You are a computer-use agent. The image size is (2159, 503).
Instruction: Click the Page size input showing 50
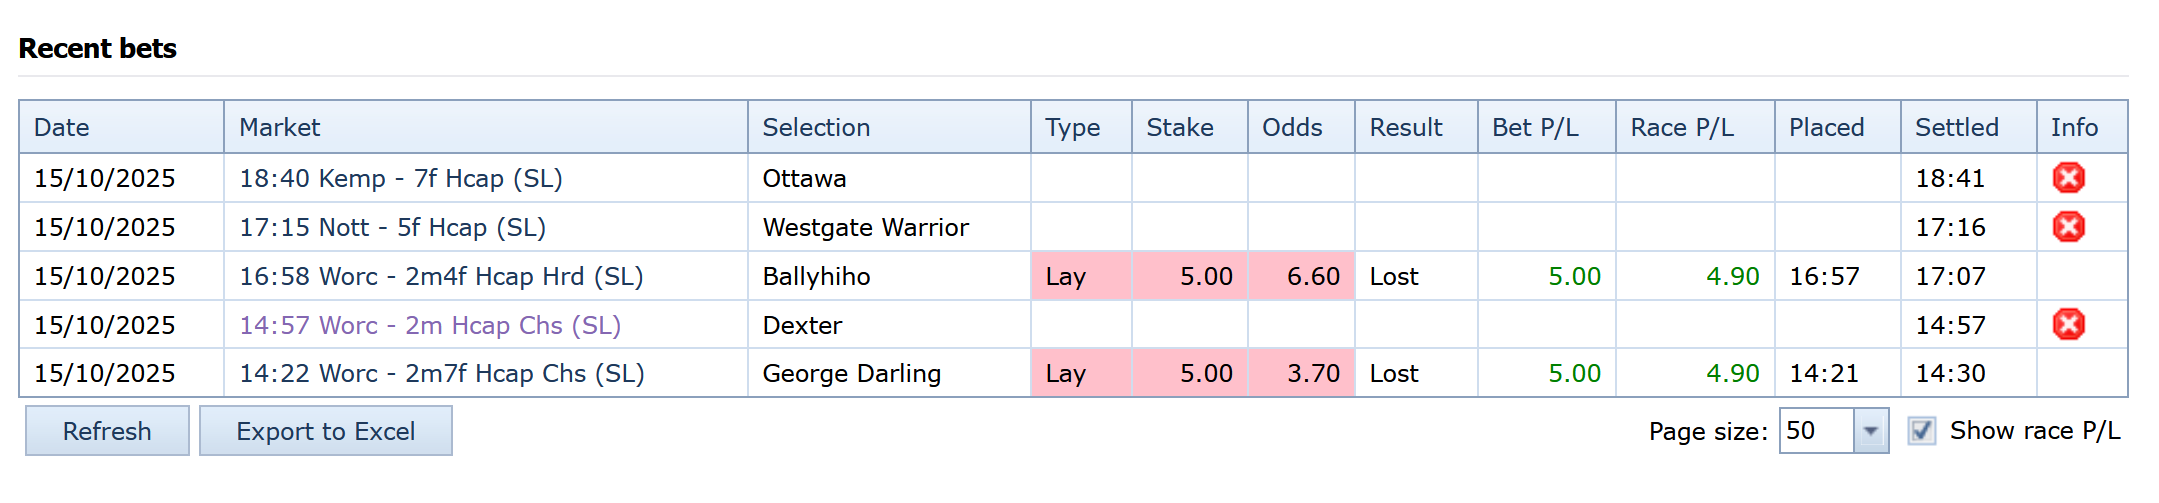tap(1815, 431)
